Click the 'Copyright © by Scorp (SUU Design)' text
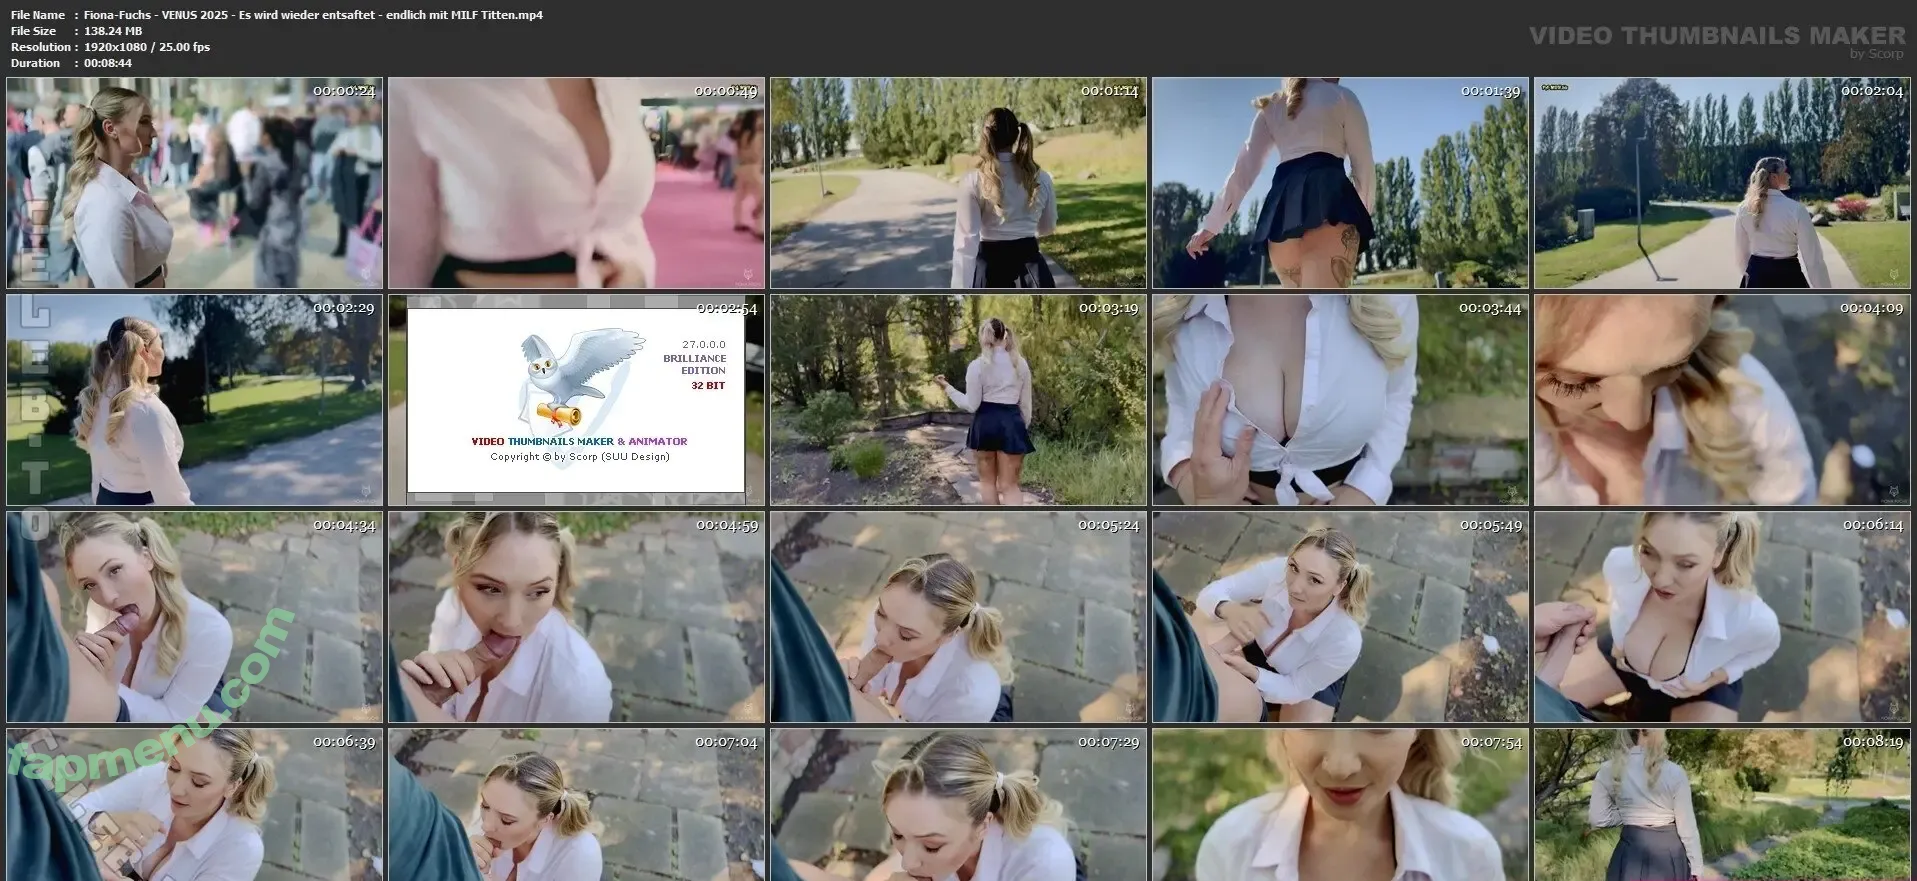 tap(579, 457)
